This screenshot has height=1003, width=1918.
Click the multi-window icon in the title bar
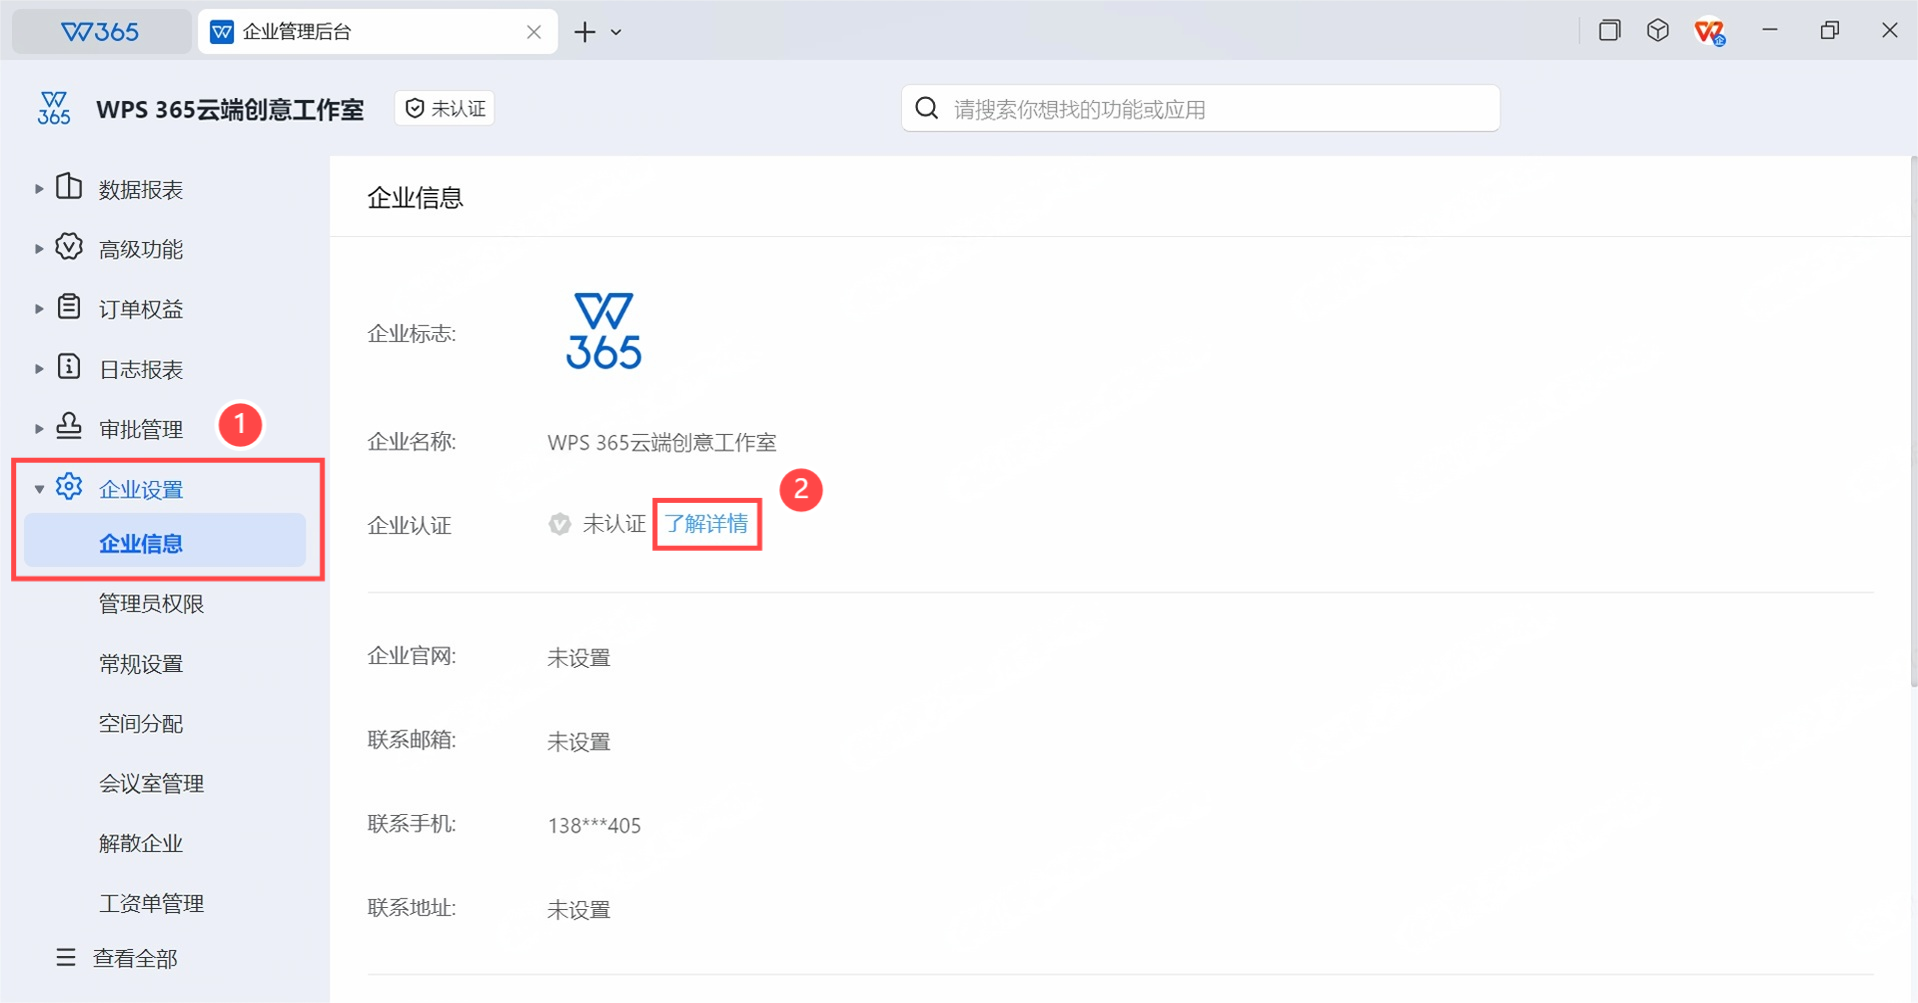[1609, 31]
